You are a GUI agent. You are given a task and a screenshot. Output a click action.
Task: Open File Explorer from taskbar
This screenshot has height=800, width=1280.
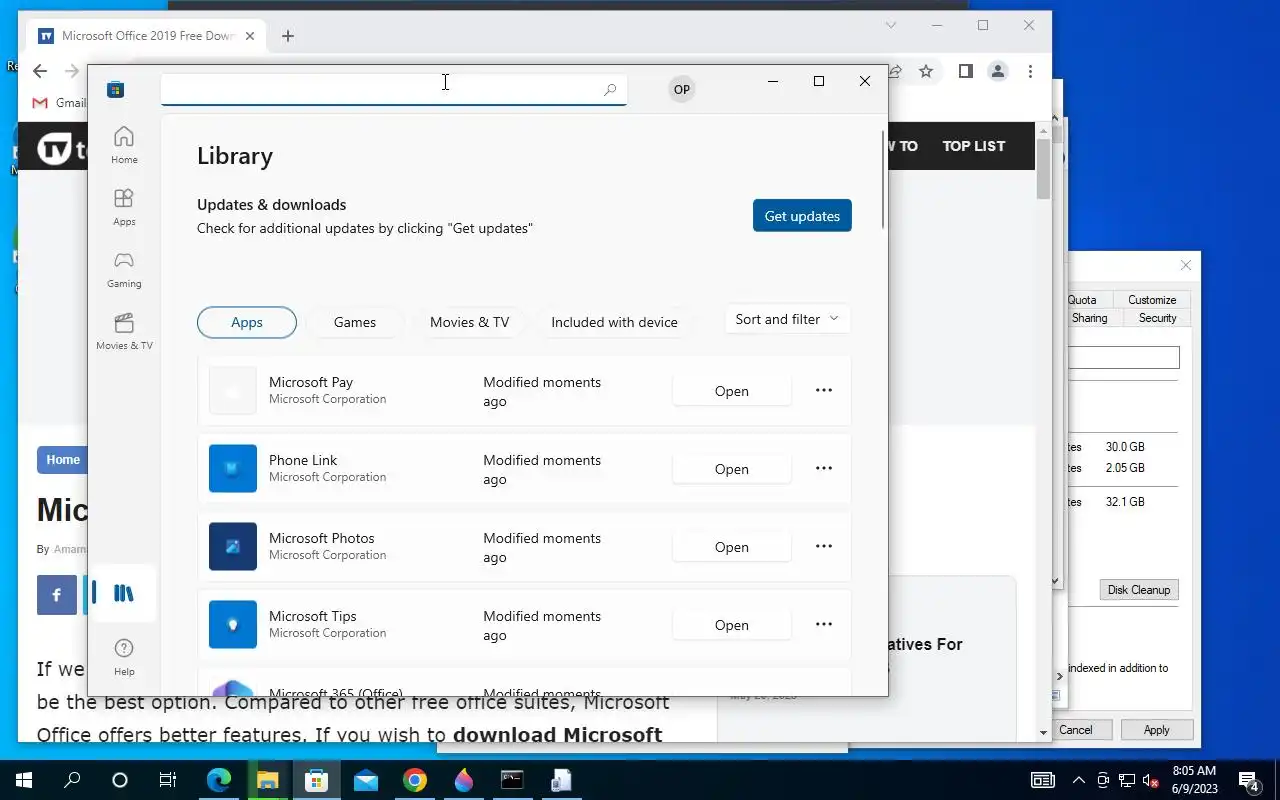pos(267,780)
